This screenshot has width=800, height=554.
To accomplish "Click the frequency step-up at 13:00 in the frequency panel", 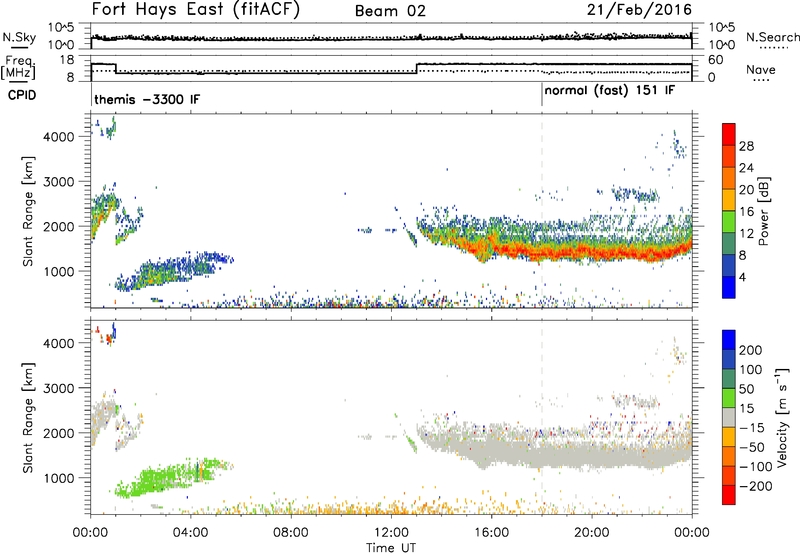I will (417, 68).
